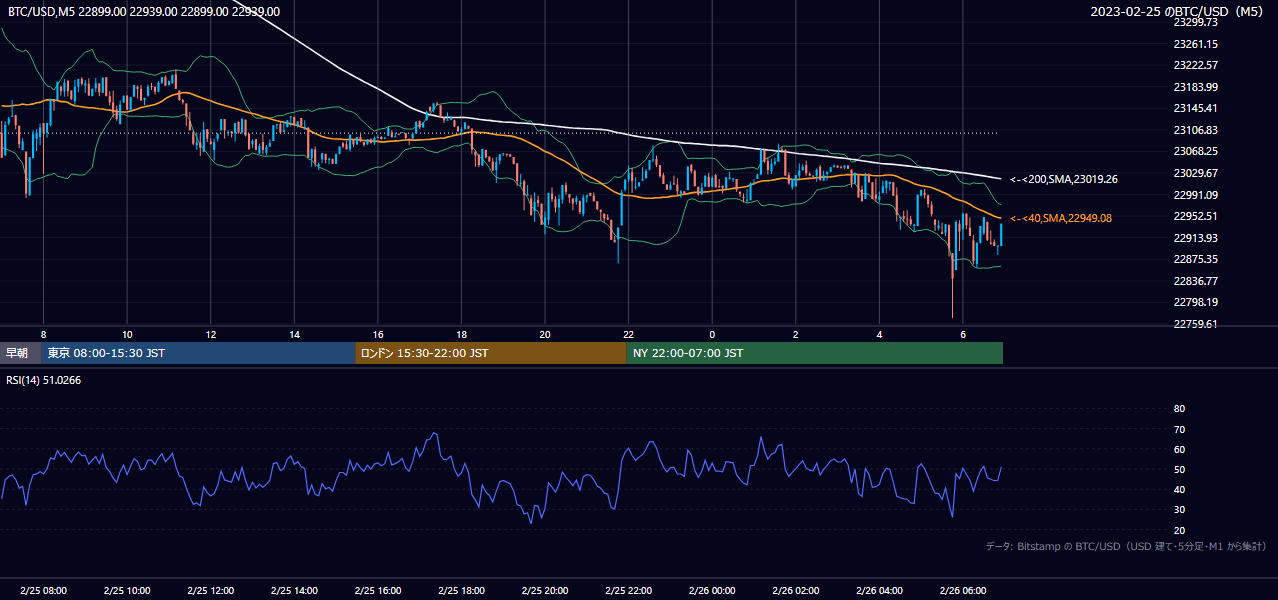The height and width of the screenshot is (600, 1278).
Task: Click hour tick 4 under price chart
Action: (x=879, y=334)
